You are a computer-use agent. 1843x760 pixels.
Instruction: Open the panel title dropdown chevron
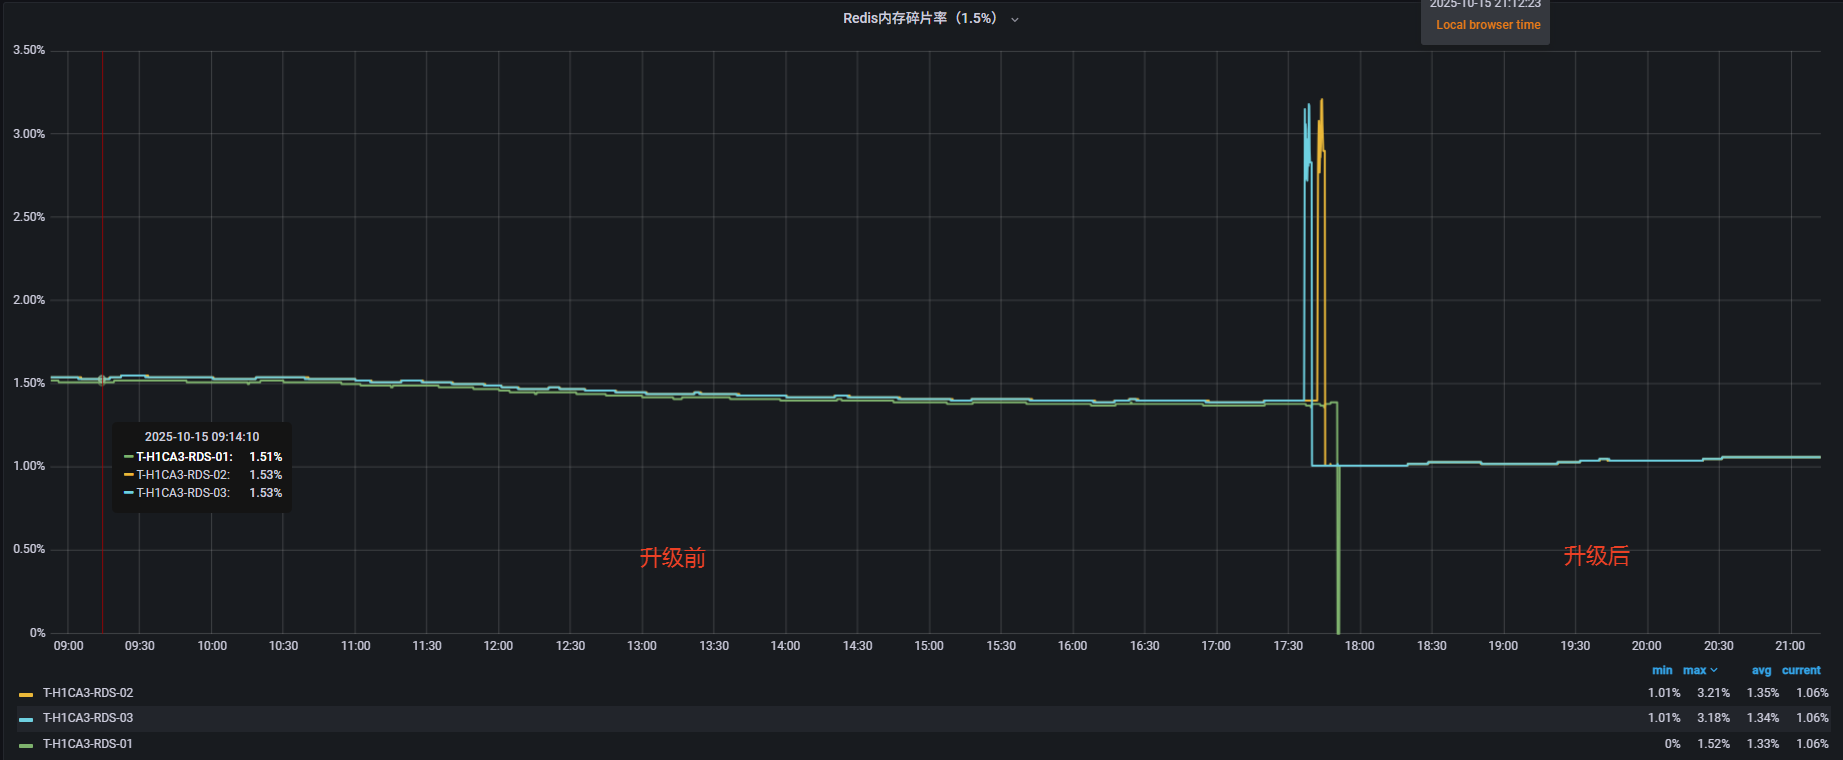point(1015,19)
